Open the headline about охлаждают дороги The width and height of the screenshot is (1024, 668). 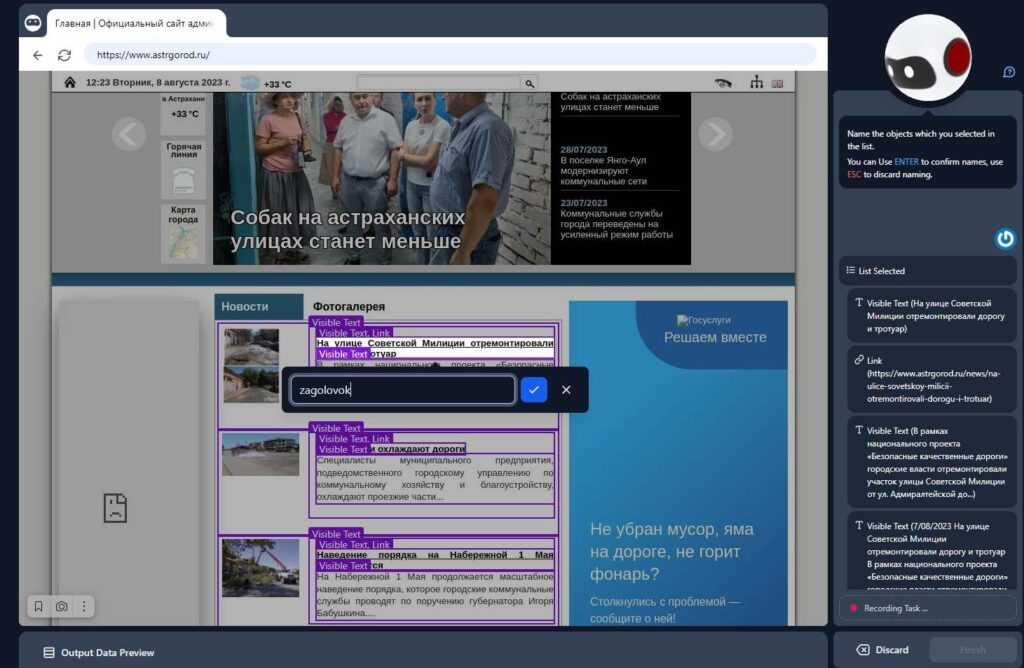[x=418, y=449]
